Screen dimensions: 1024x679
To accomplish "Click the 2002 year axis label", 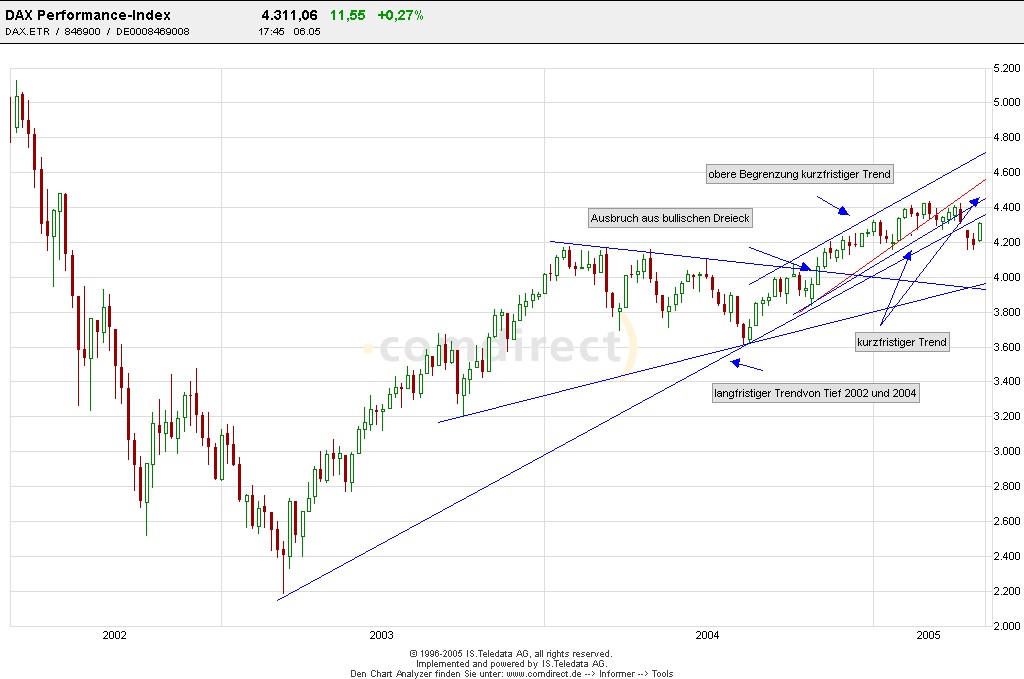I will pyautogui.click(x=114, y=635).
